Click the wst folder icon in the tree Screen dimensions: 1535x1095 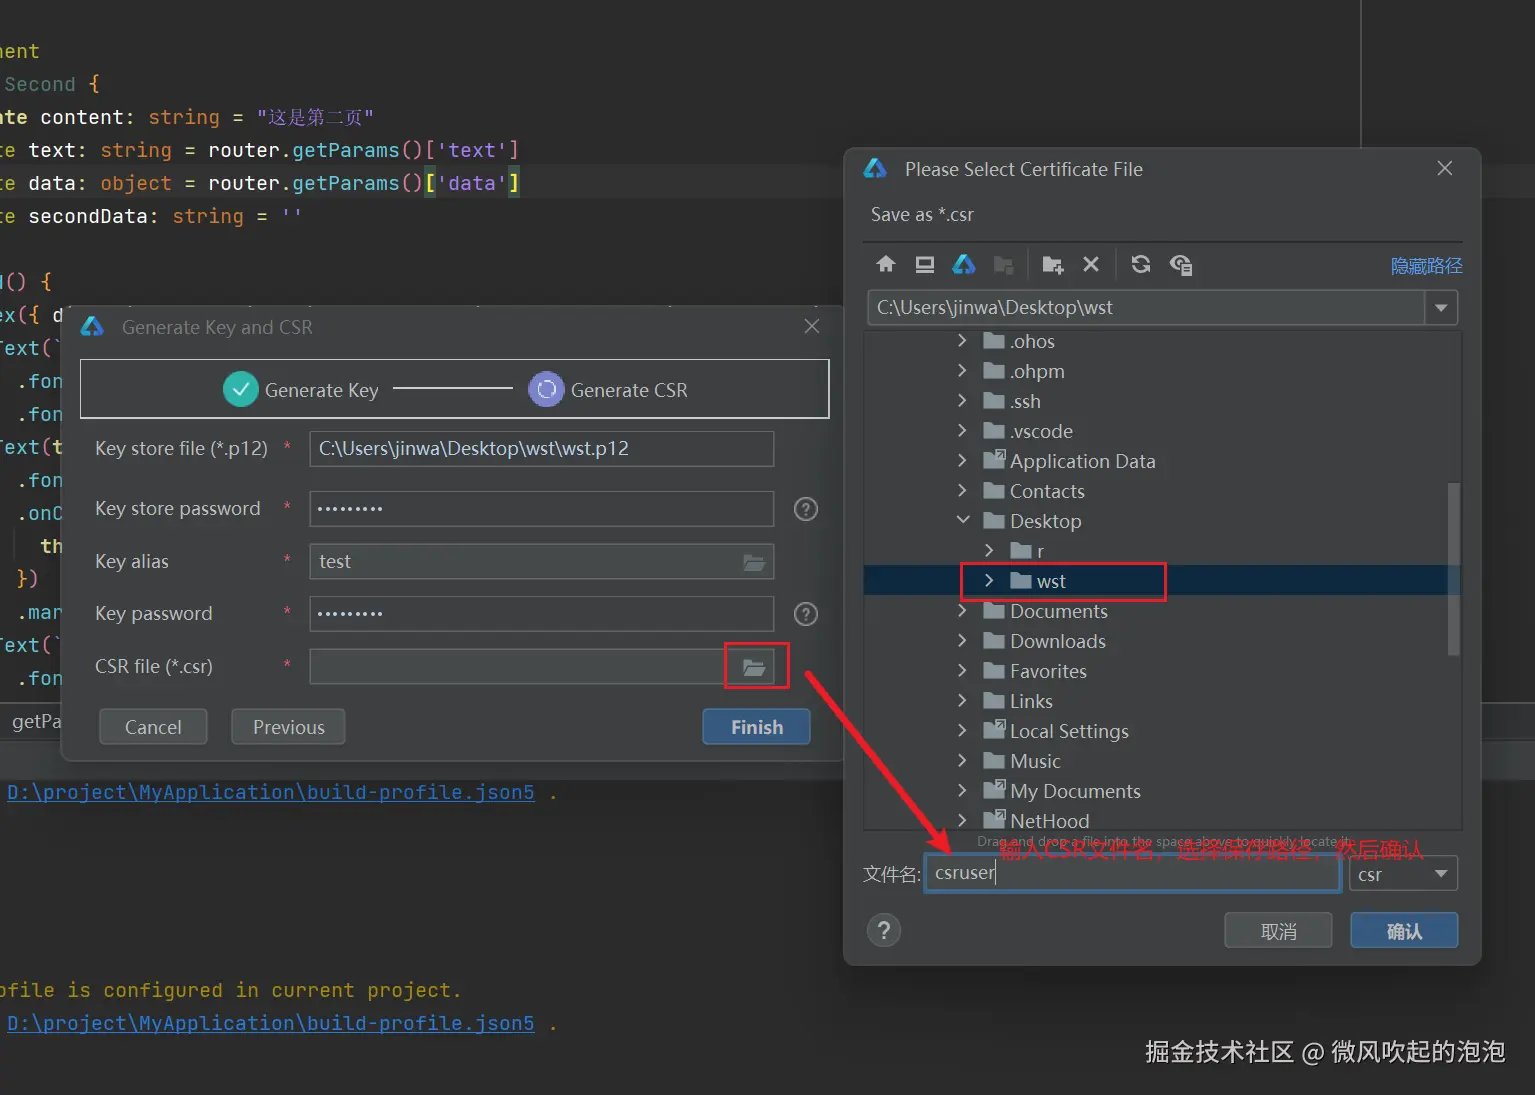(1020, 581)
